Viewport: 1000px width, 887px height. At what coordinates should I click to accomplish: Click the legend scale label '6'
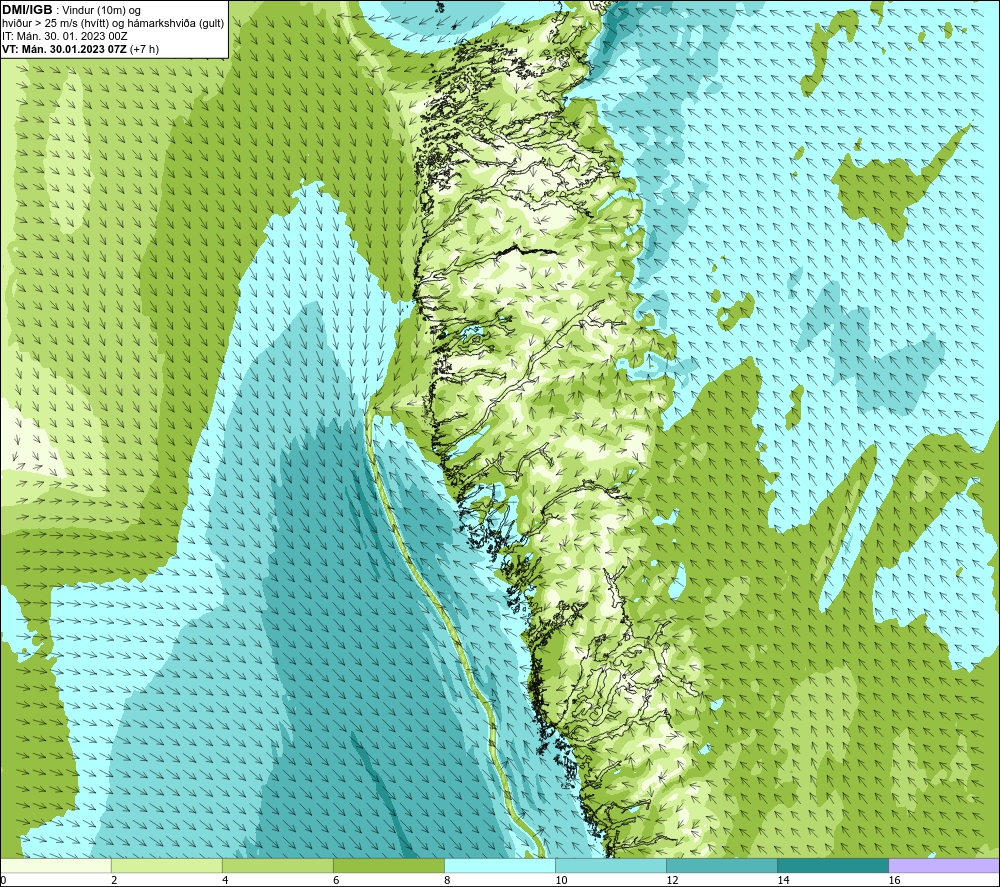(x=336, y=880)
